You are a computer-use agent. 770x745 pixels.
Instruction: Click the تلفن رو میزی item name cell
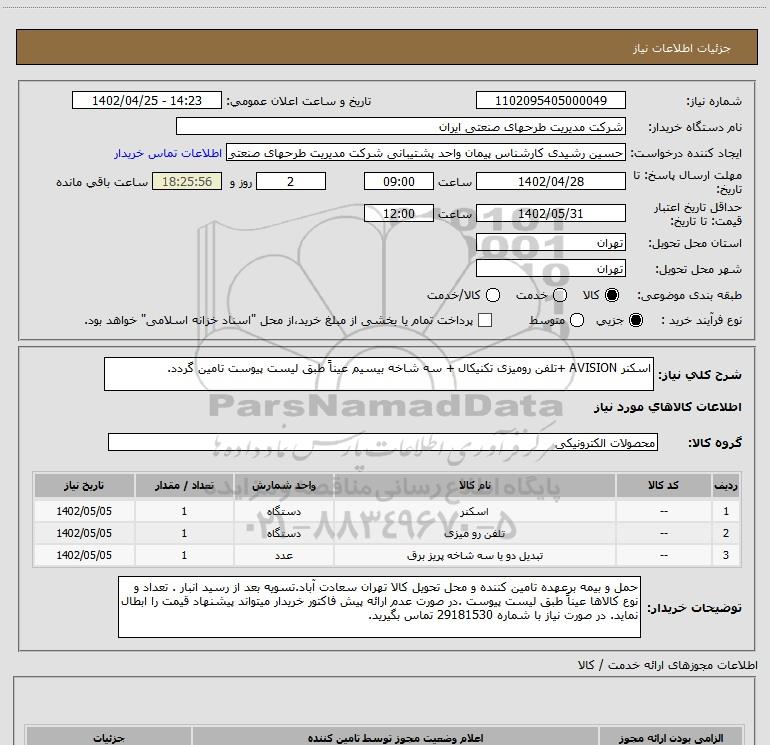tap(474, 533)
